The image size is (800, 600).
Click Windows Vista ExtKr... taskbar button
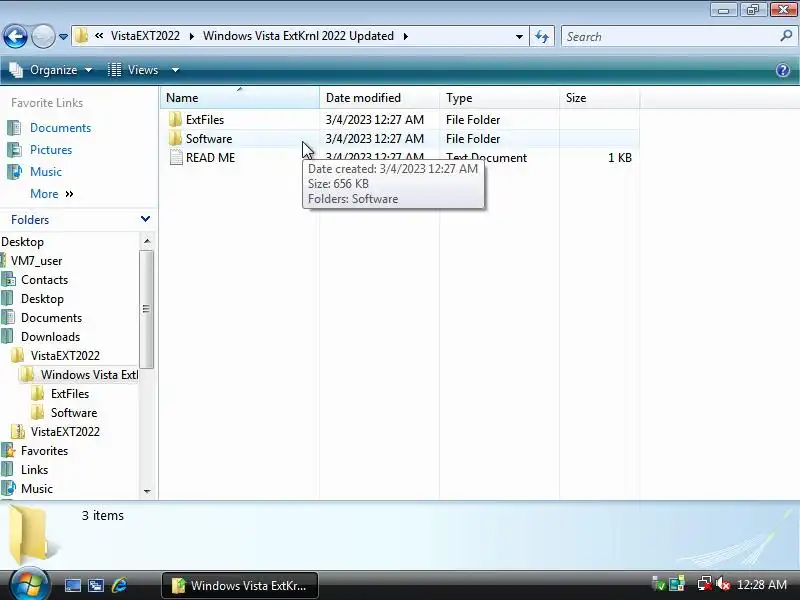(x=240, y=585)
